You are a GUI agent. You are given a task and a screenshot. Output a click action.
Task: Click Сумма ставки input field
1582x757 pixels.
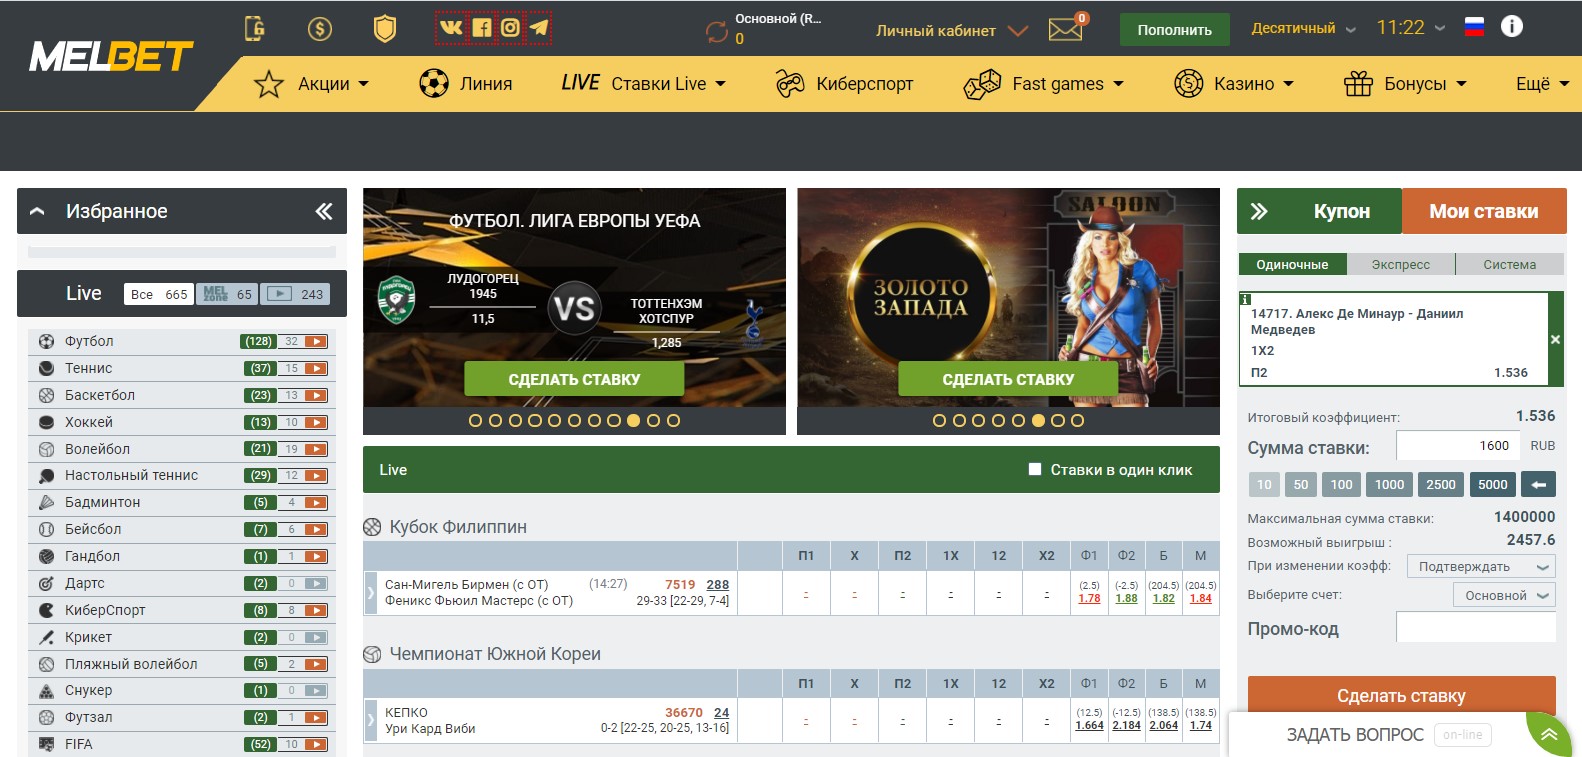1457,446
